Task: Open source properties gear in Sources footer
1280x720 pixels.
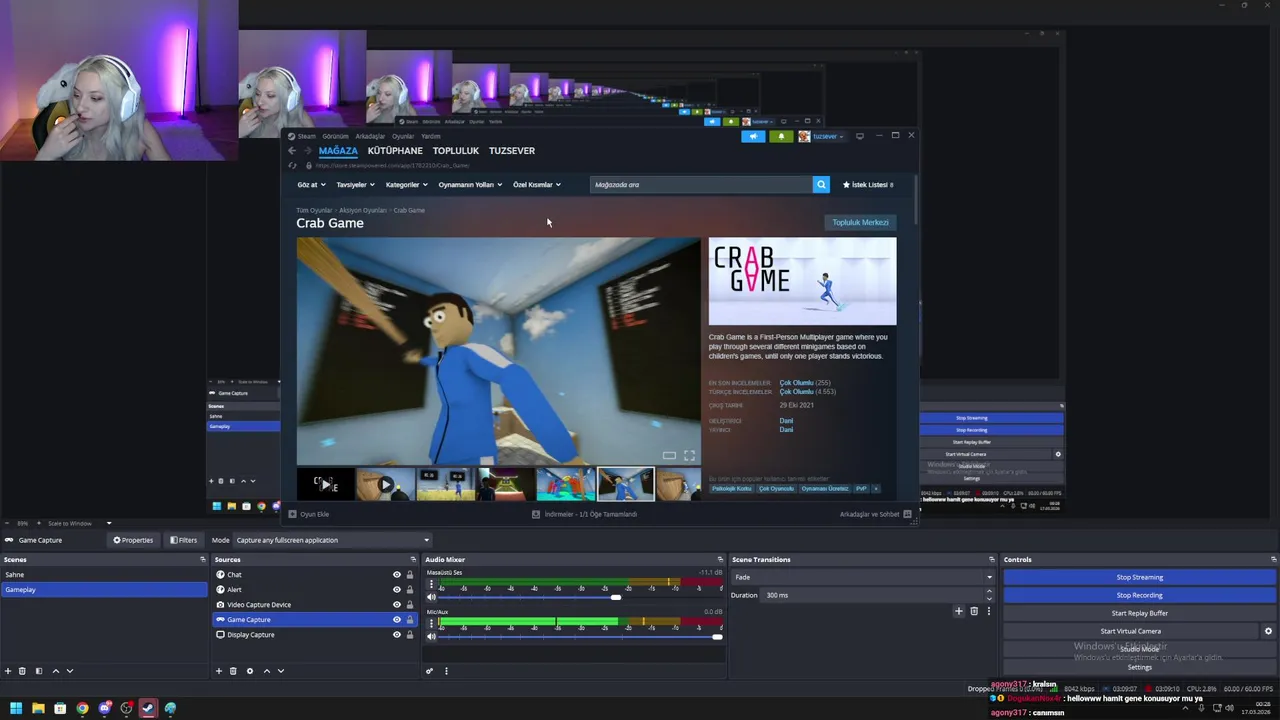Action: 250,671
